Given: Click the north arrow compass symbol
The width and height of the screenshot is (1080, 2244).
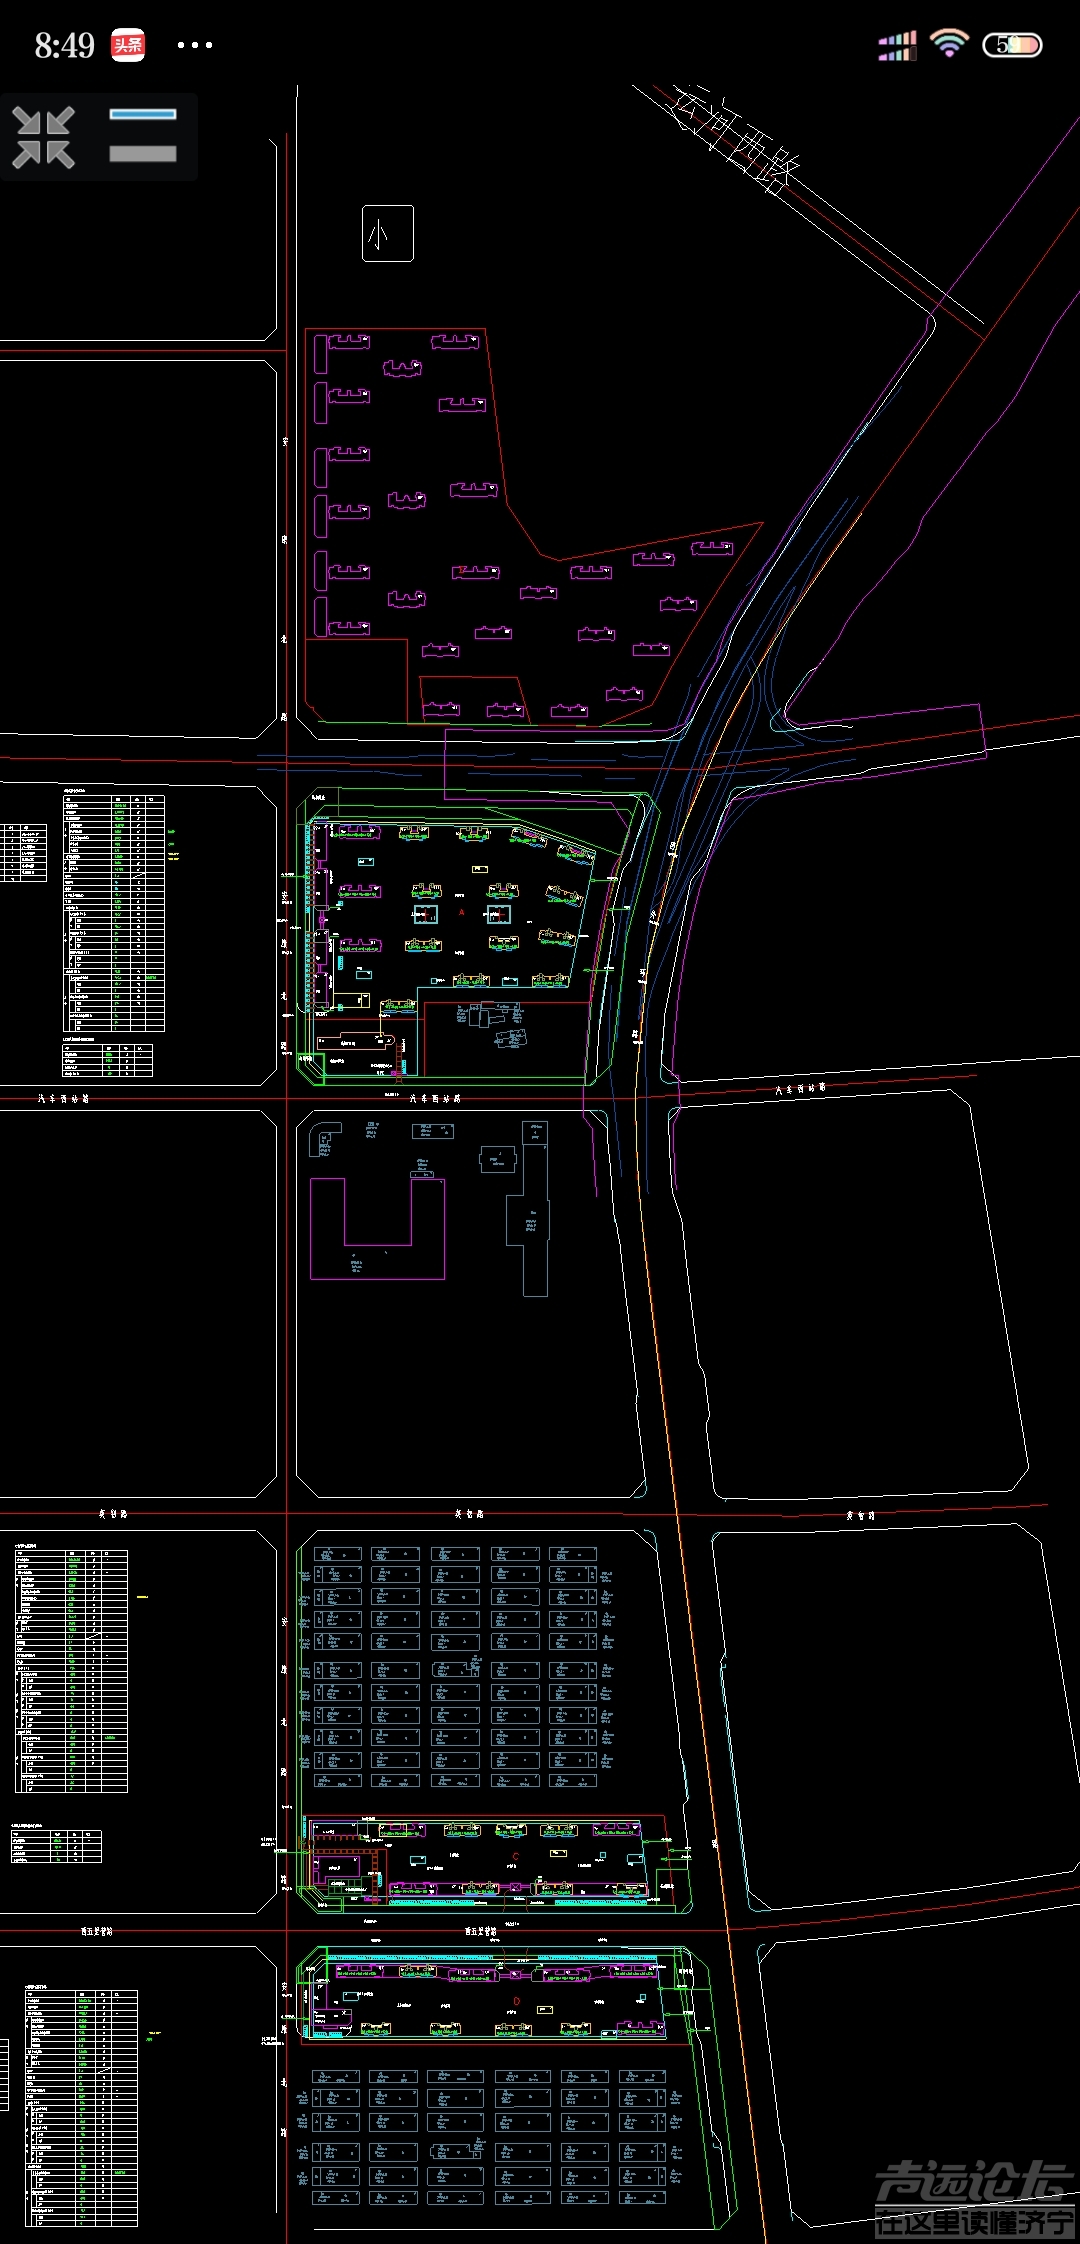Looking at the screenshot, I should [387, 233].
